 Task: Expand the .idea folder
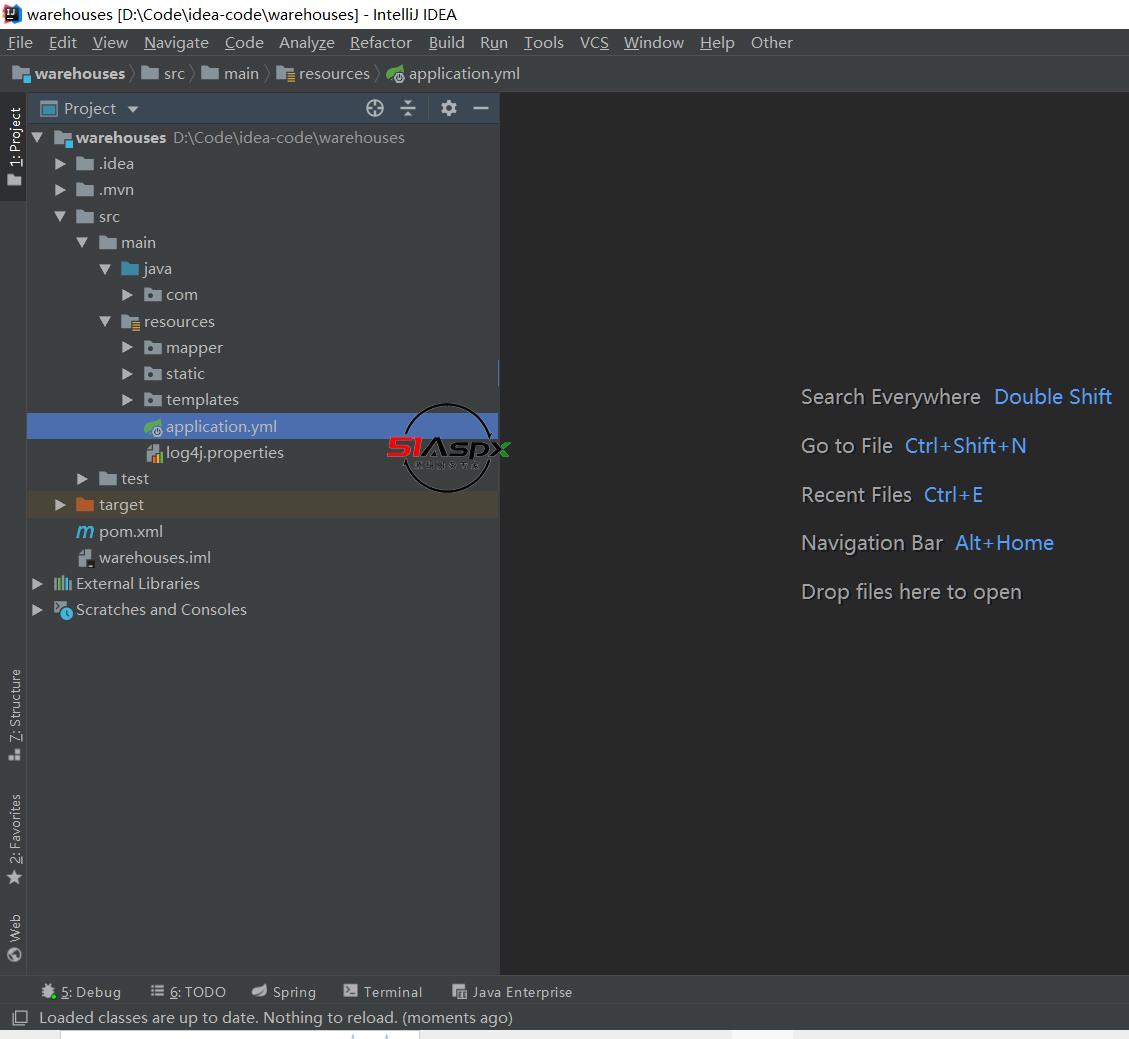[60, 164]
